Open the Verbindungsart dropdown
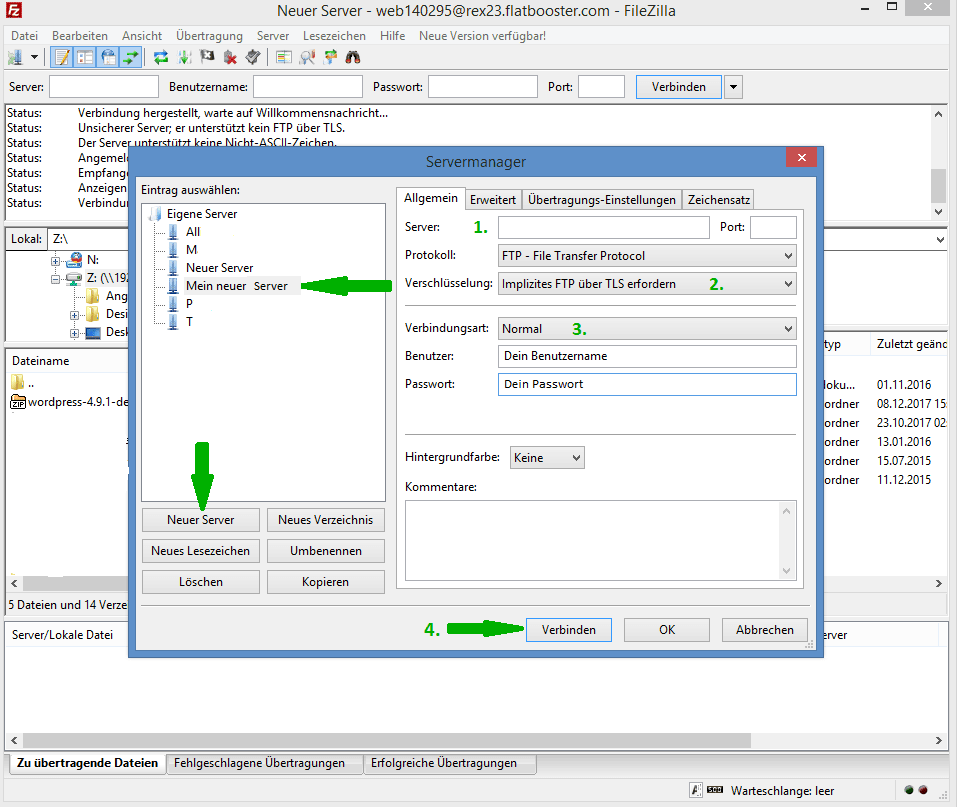This screenshot has height=807, width=957. (x=647, y=329)
